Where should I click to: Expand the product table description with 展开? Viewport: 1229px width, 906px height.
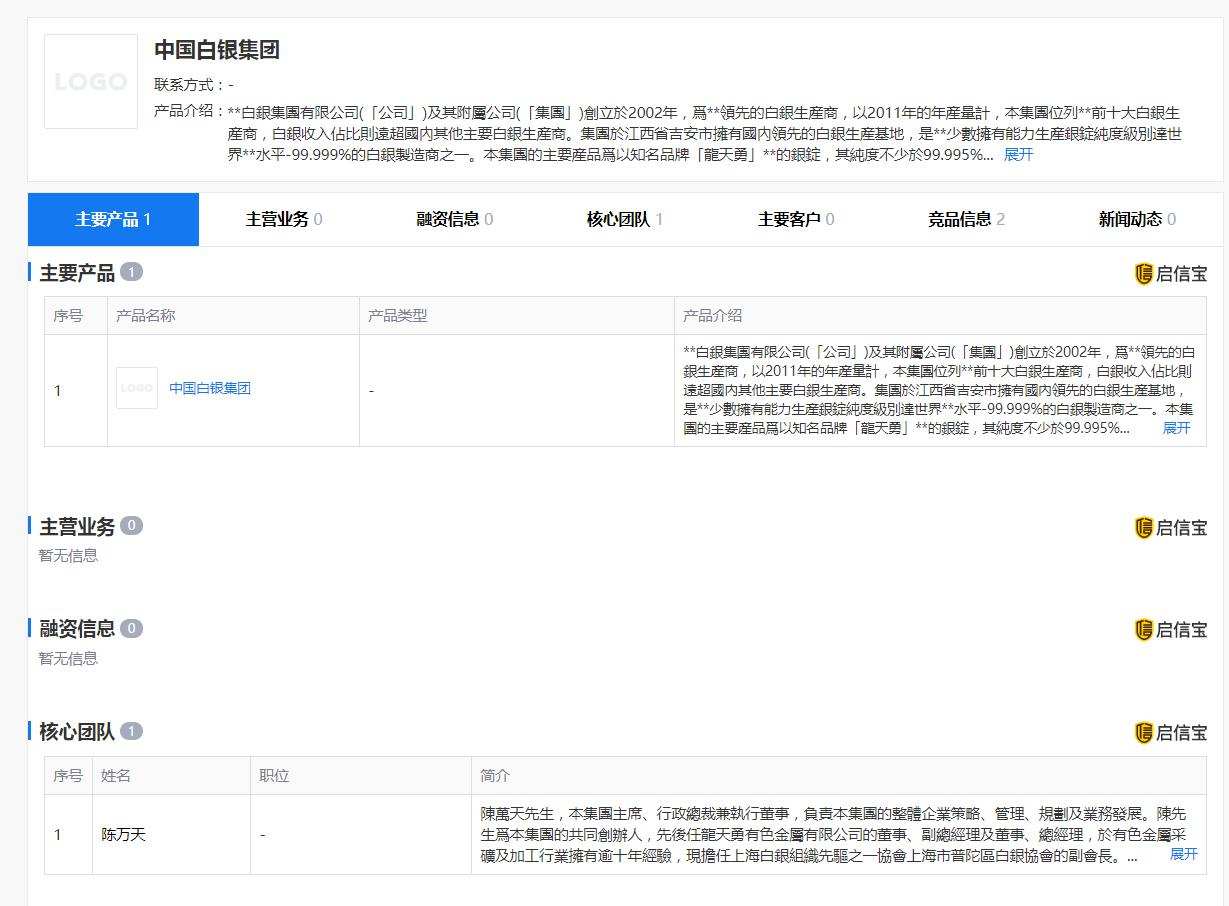click(x=1176, y=428)
